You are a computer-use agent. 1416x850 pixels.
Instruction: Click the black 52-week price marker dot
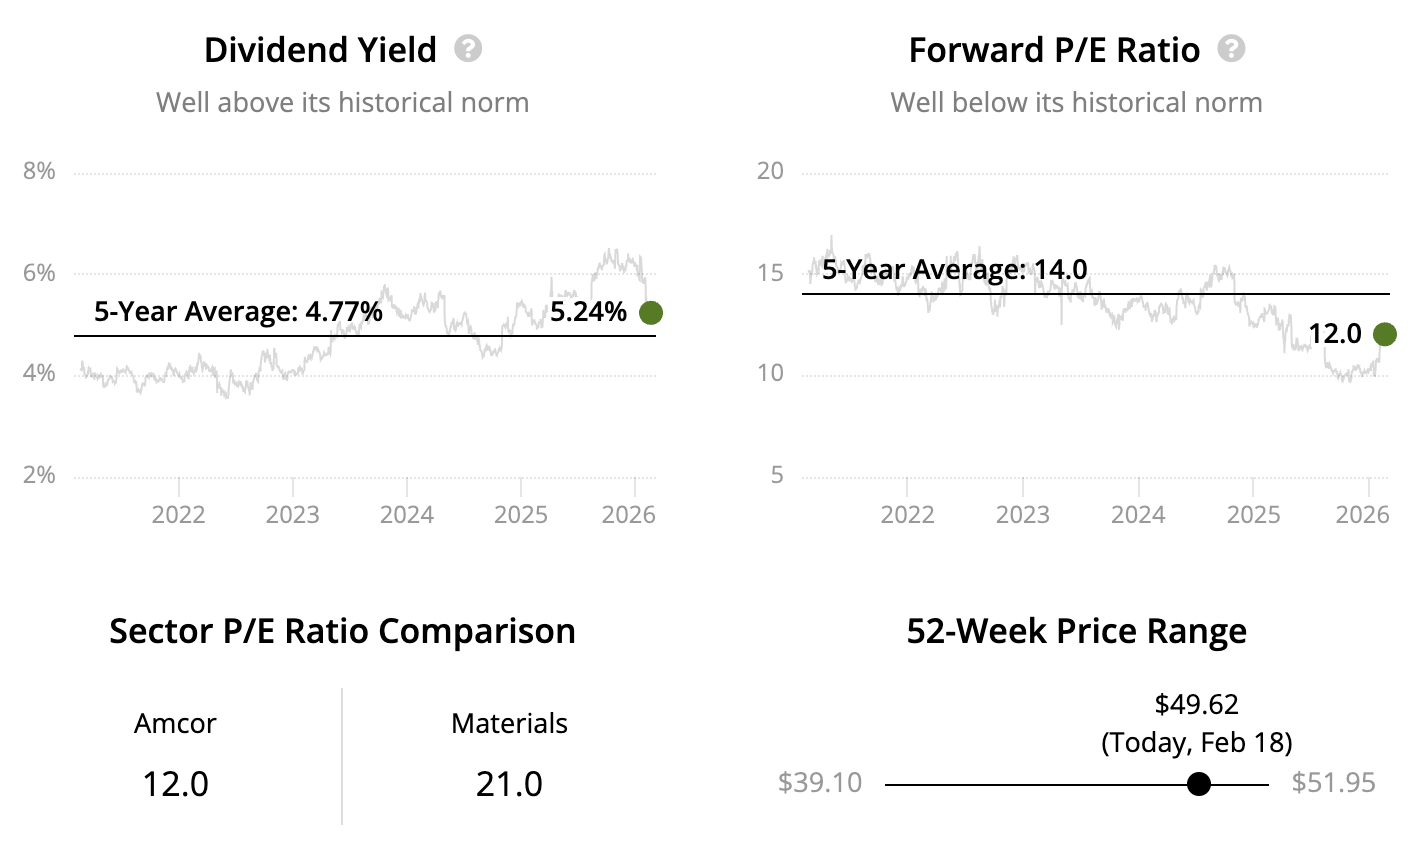pos(1198,784)
